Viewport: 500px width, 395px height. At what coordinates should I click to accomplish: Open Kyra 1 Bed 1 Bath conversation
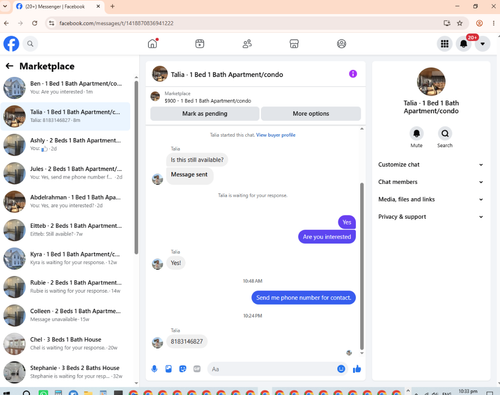(65, 258)
